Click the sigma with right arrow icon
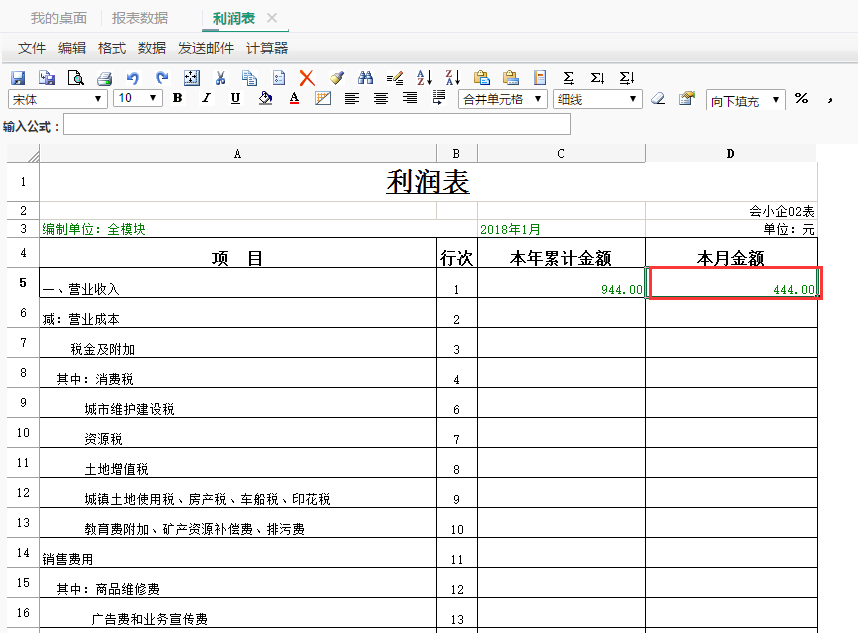Viewport: 858px width, 633px height. 627,78
